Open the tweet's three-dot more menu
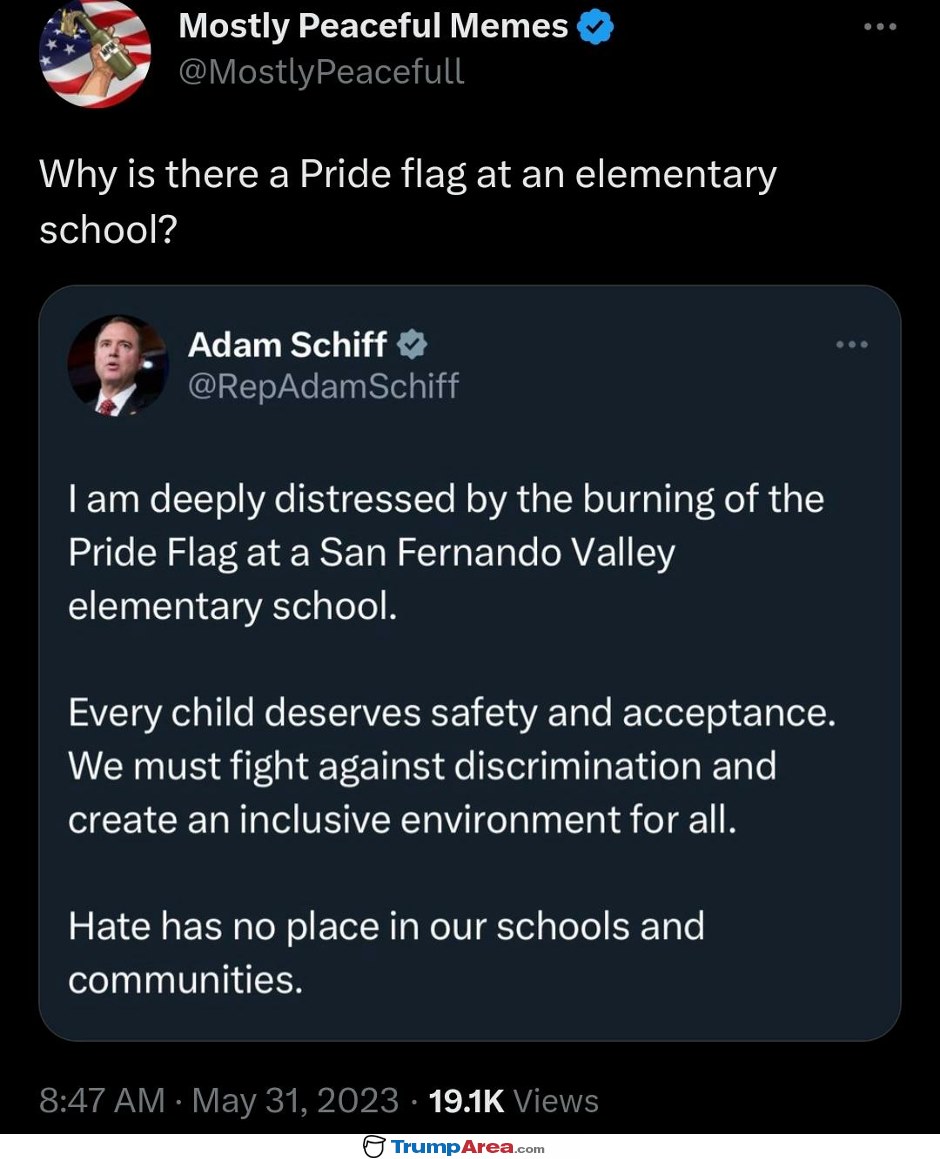This screenshot has height=1159, width=940. (880, 27)
